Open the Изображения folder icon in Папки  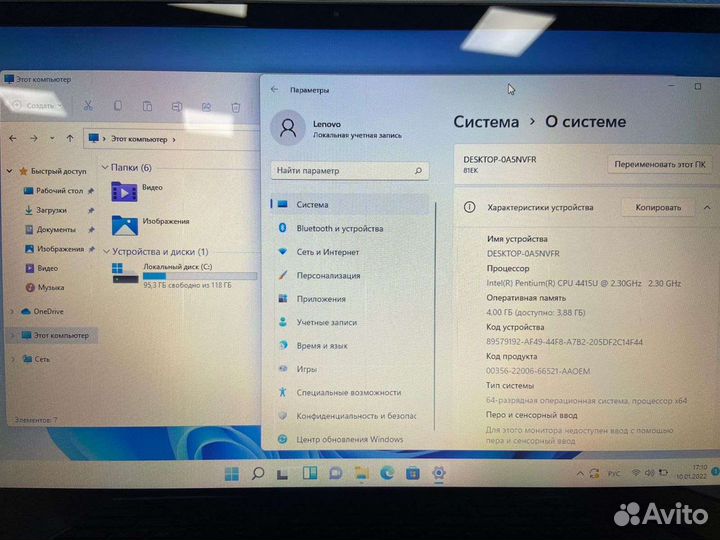(125, 226)
